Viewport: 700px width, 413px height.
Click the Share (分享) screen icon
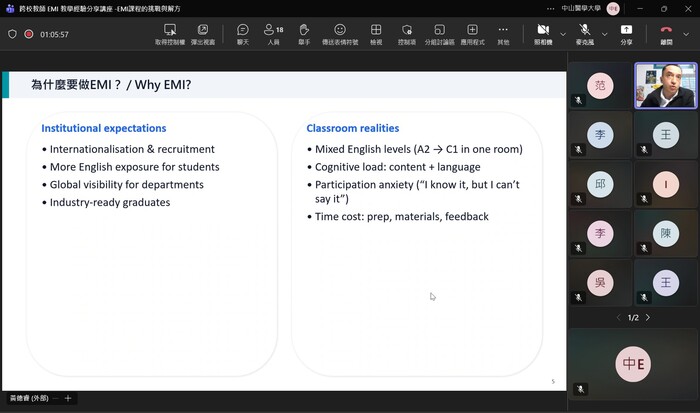tap(626, 30)
